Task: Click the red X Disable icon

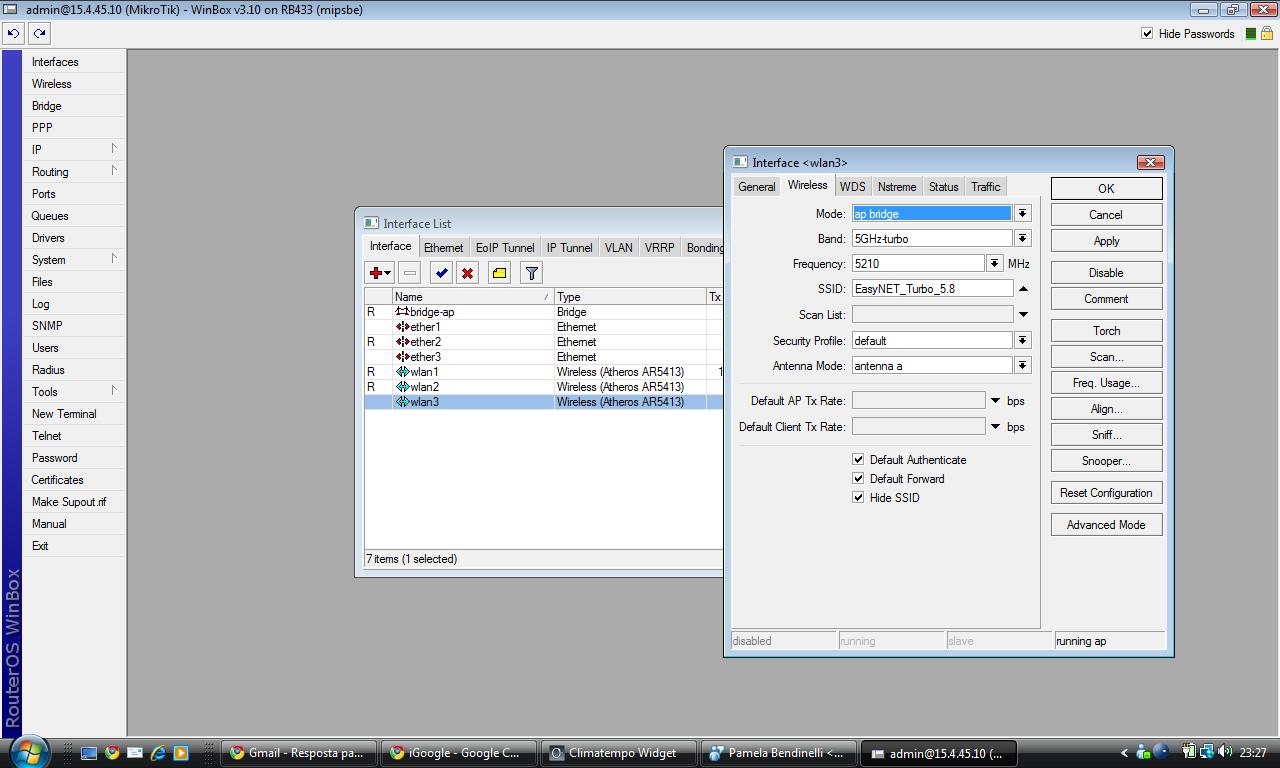Action: click(467, 272)
